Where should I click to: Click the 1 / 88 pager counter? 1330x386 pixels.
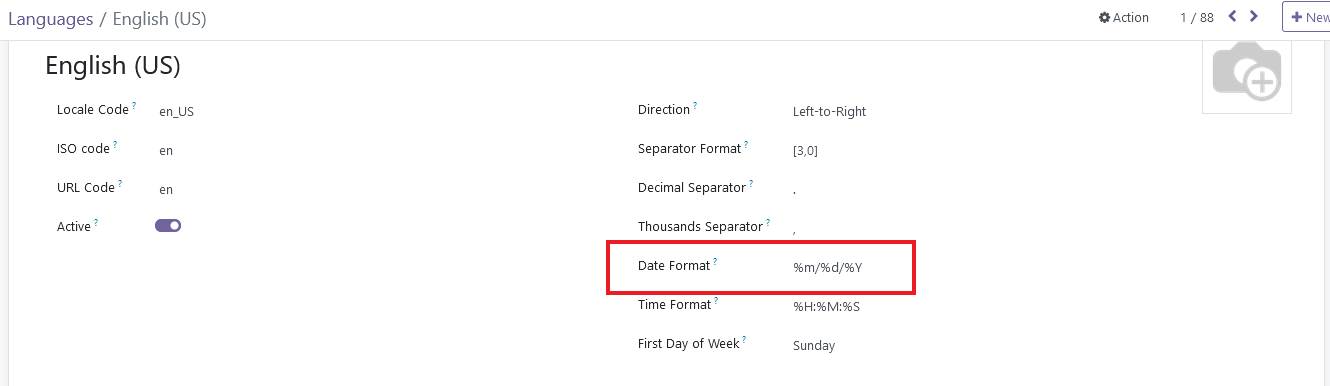[1197, 18]
